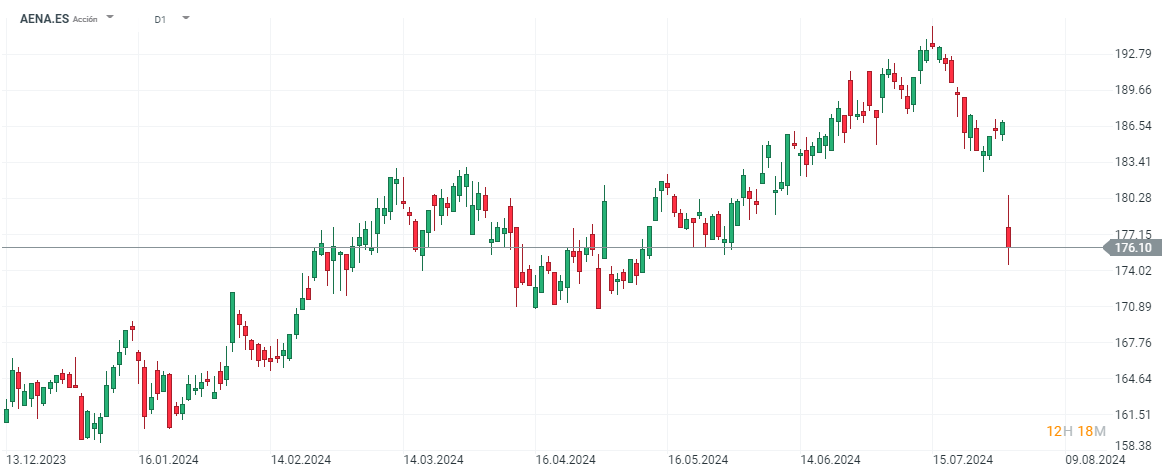Select the 16.04.2024 date axis label

coord(565,460)
